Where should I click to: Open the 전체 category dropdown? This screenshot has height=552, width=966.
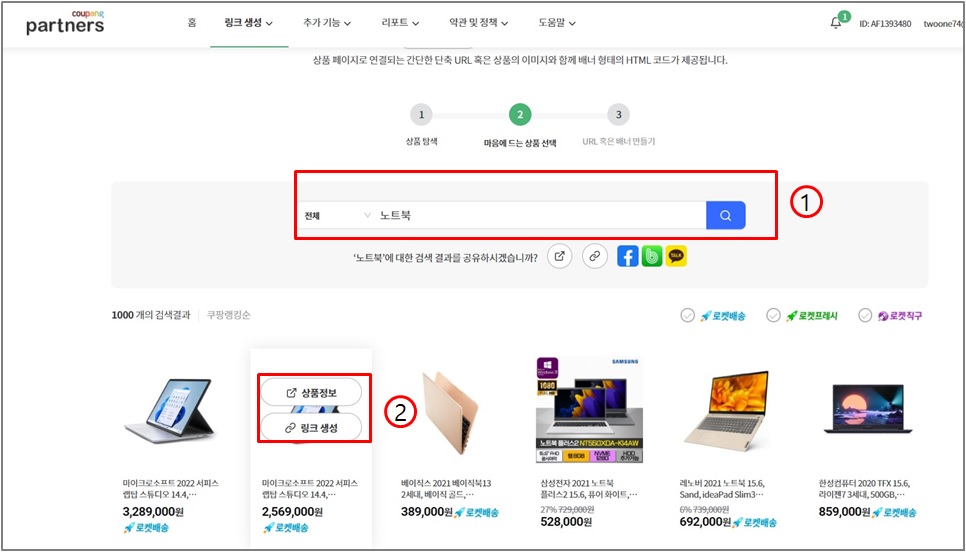pos(337,215)
